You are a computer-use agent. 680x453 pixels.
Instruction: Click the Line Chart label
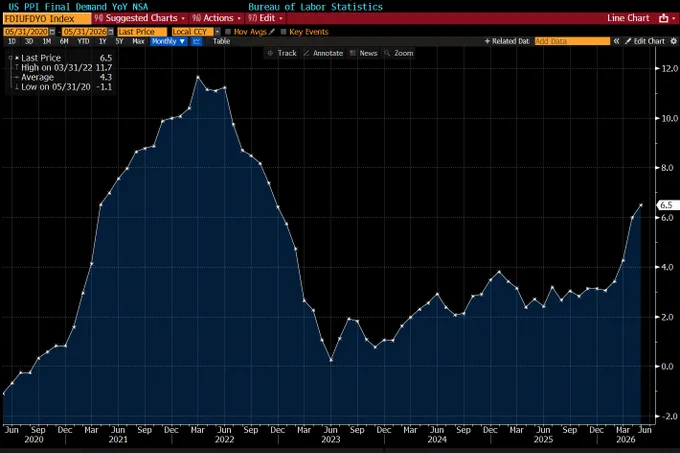(x=628, y=18)
